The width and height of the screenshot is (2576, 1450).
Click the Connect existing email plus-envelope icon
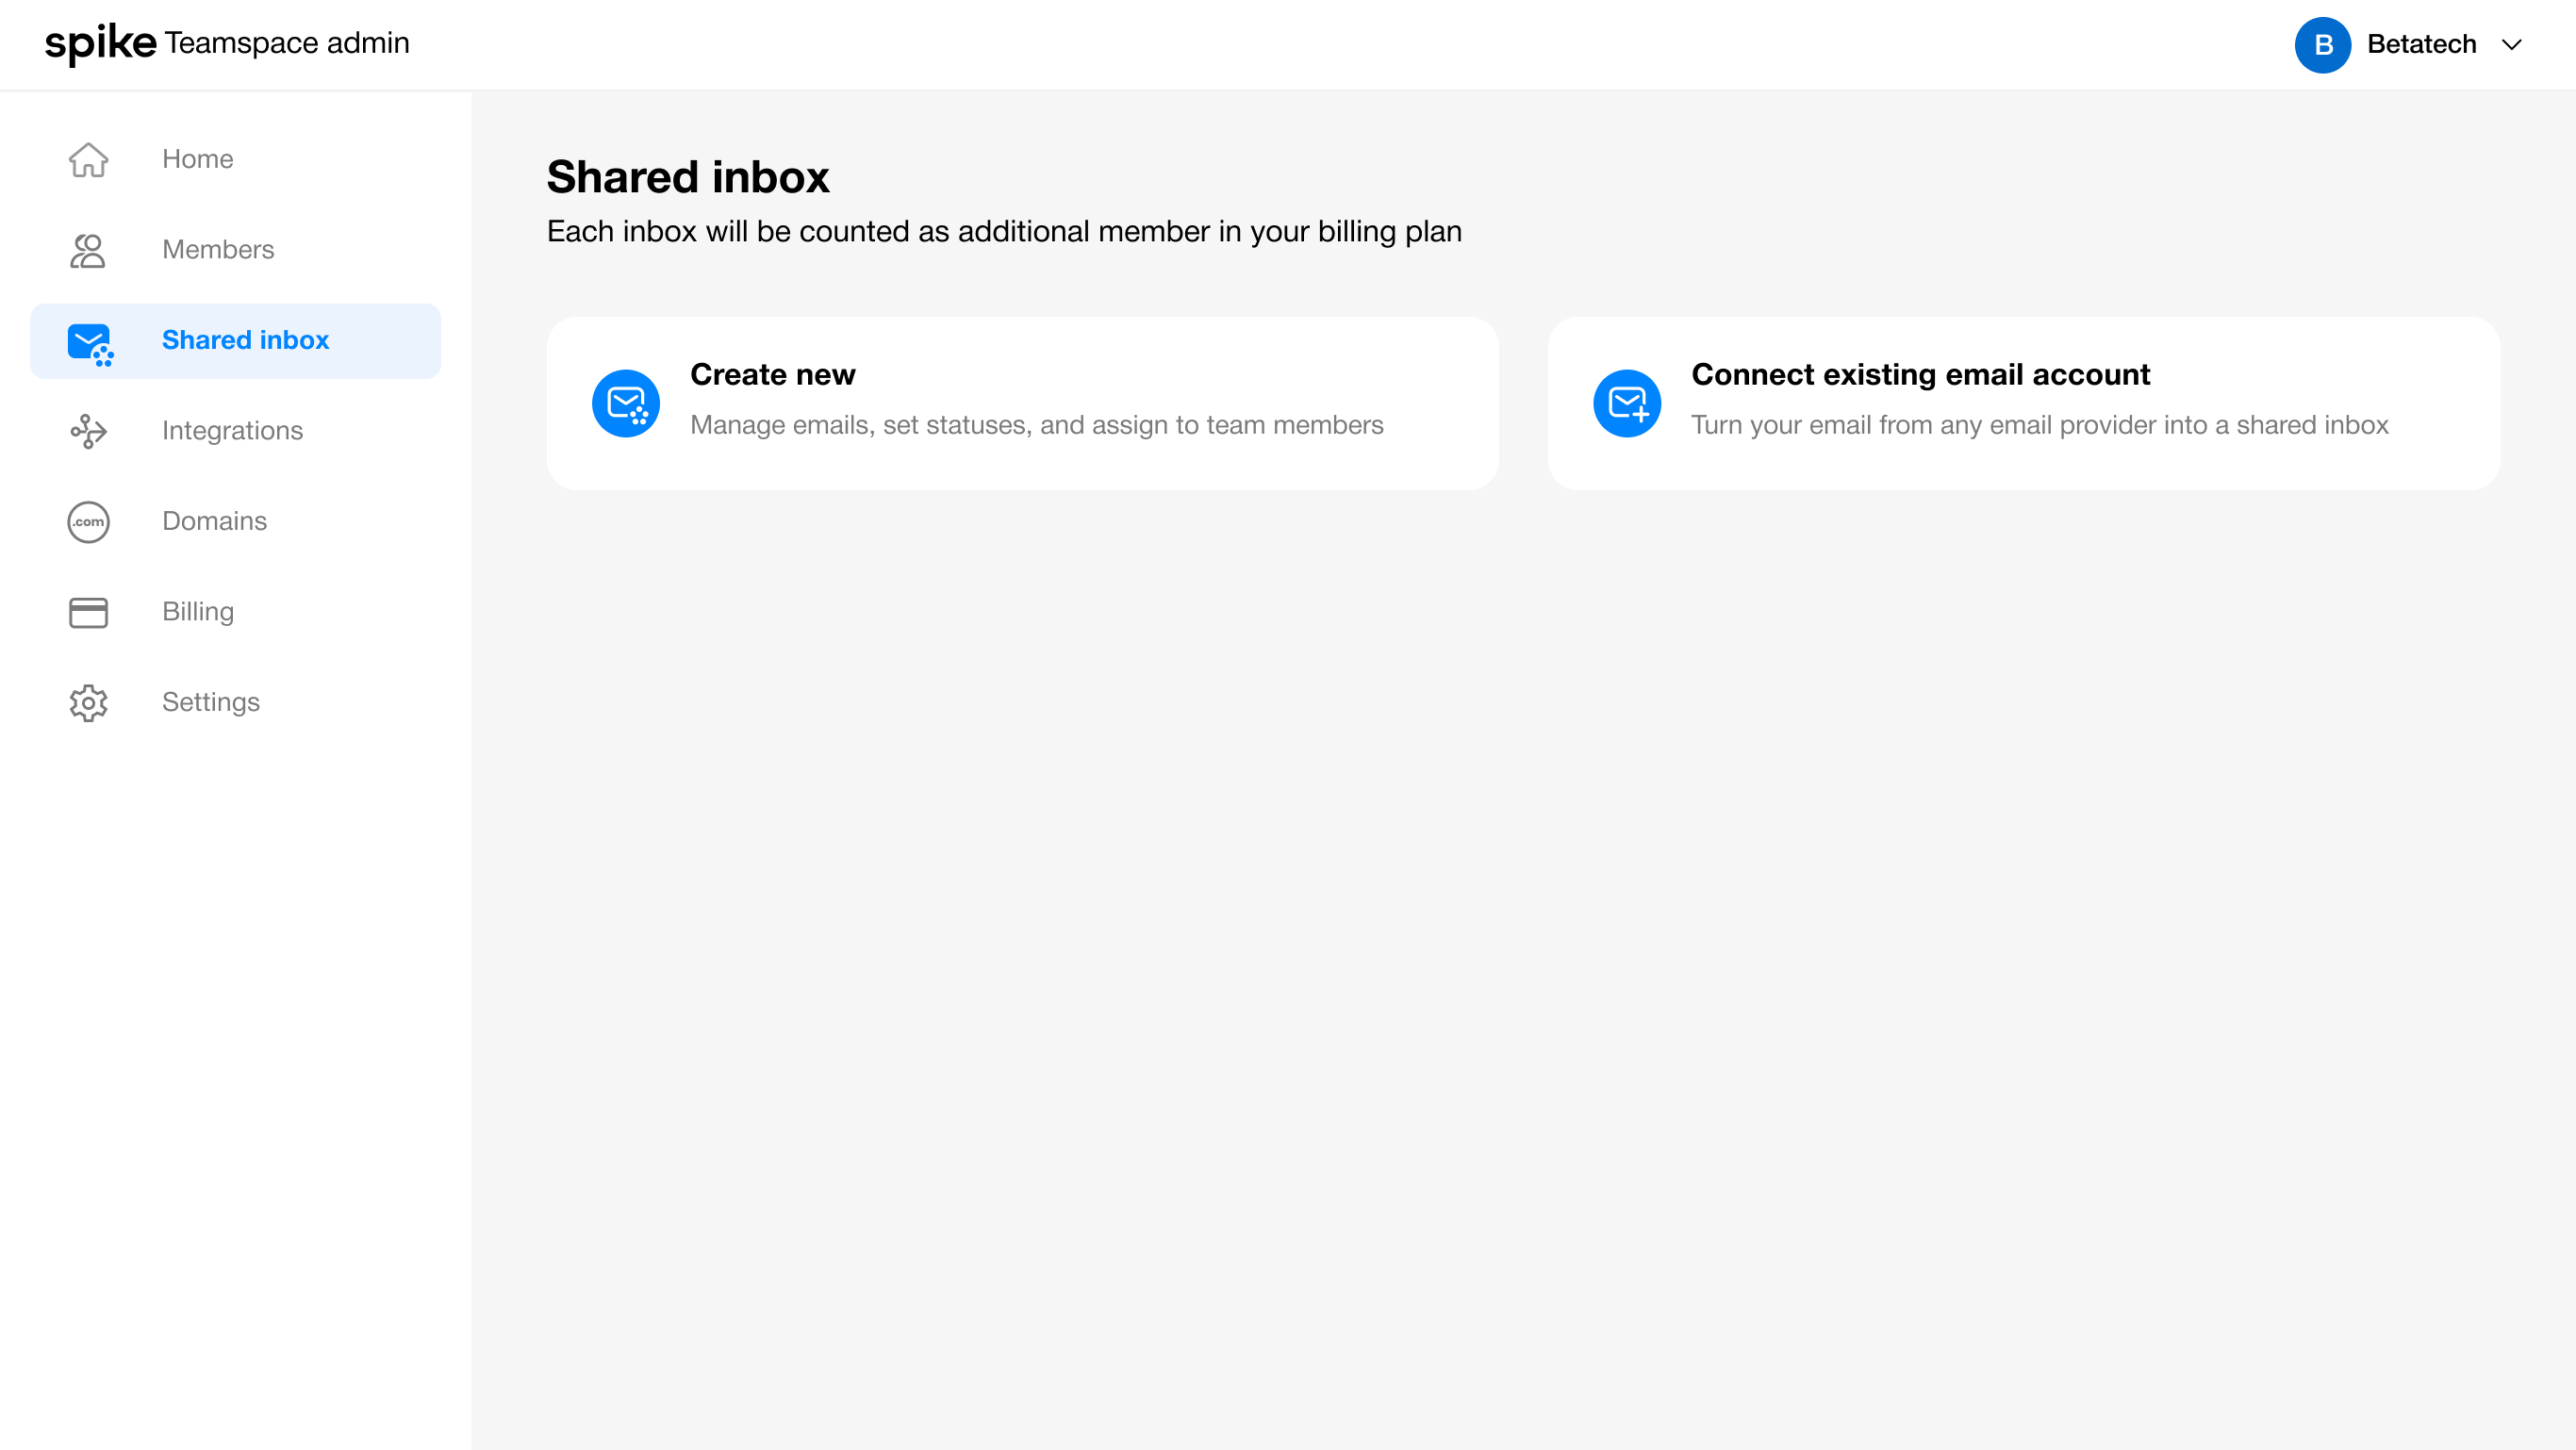1627,404
